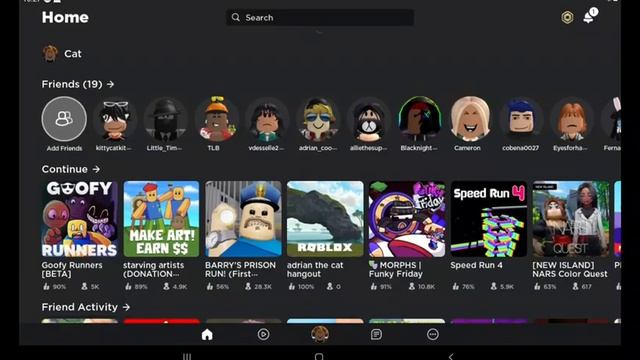Open the More ellipsis tab
Image resolution: width=640 pixels, height=360 pixels.
[x=433, y=335]
